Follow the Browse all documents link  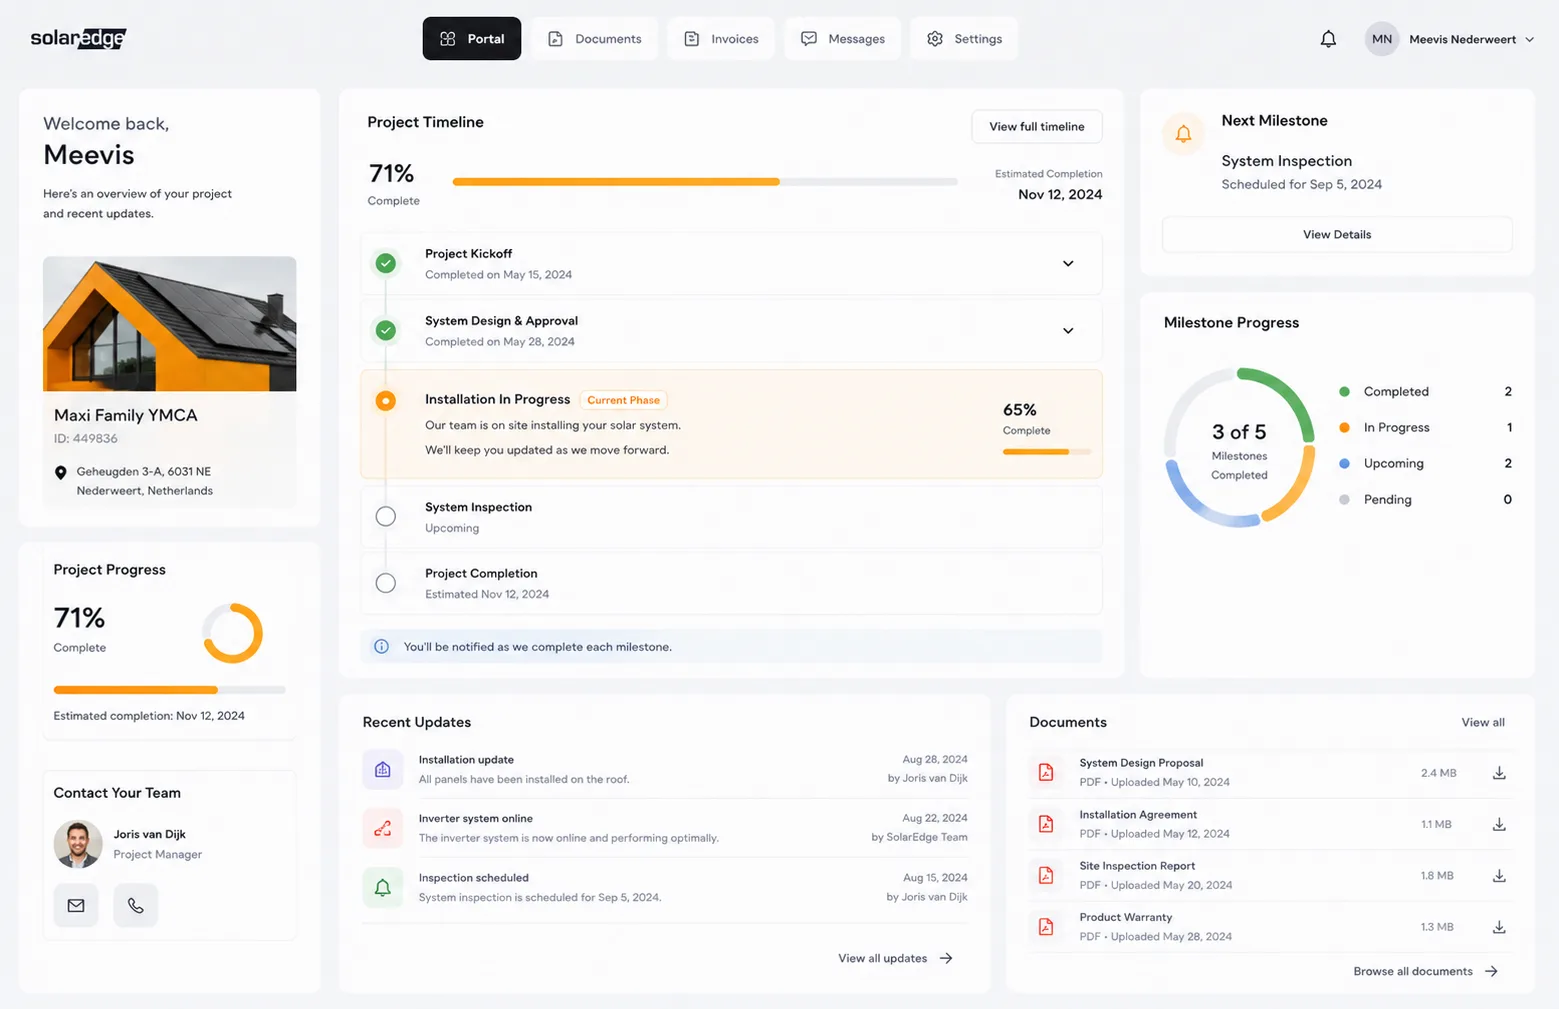click(x=1426, y=971)
